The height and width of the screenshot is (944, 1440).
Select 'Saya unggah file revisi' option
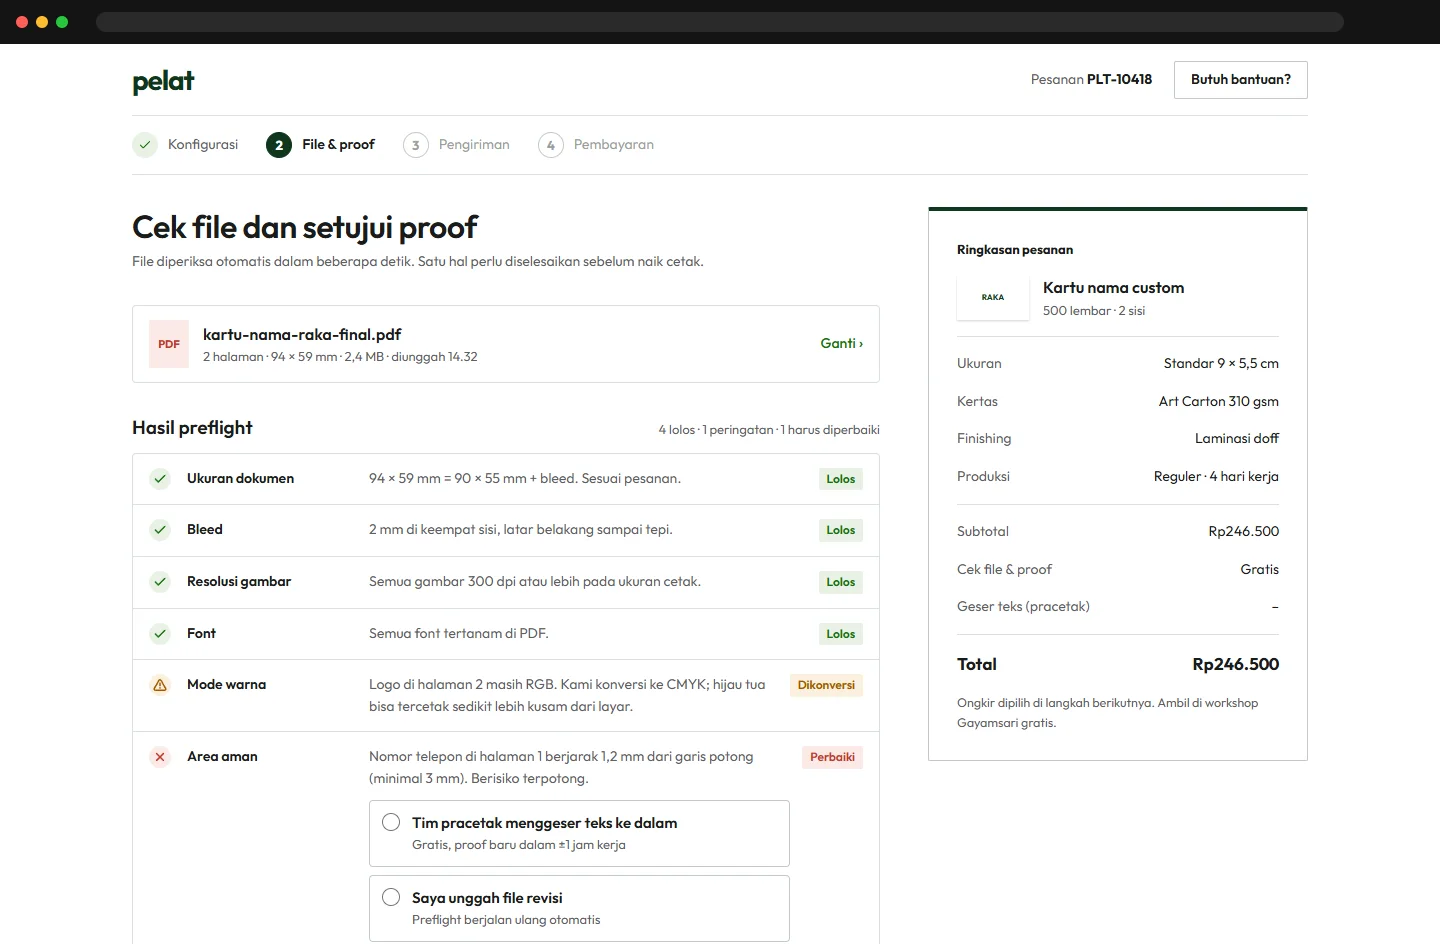coord(579,908)
